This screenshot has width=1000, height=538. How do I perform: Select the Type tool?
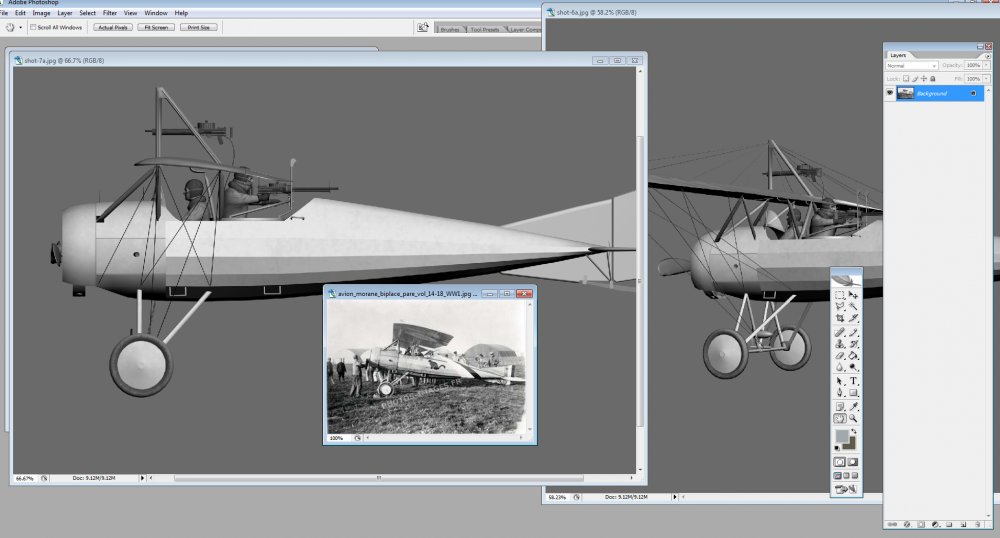point(853,381)
